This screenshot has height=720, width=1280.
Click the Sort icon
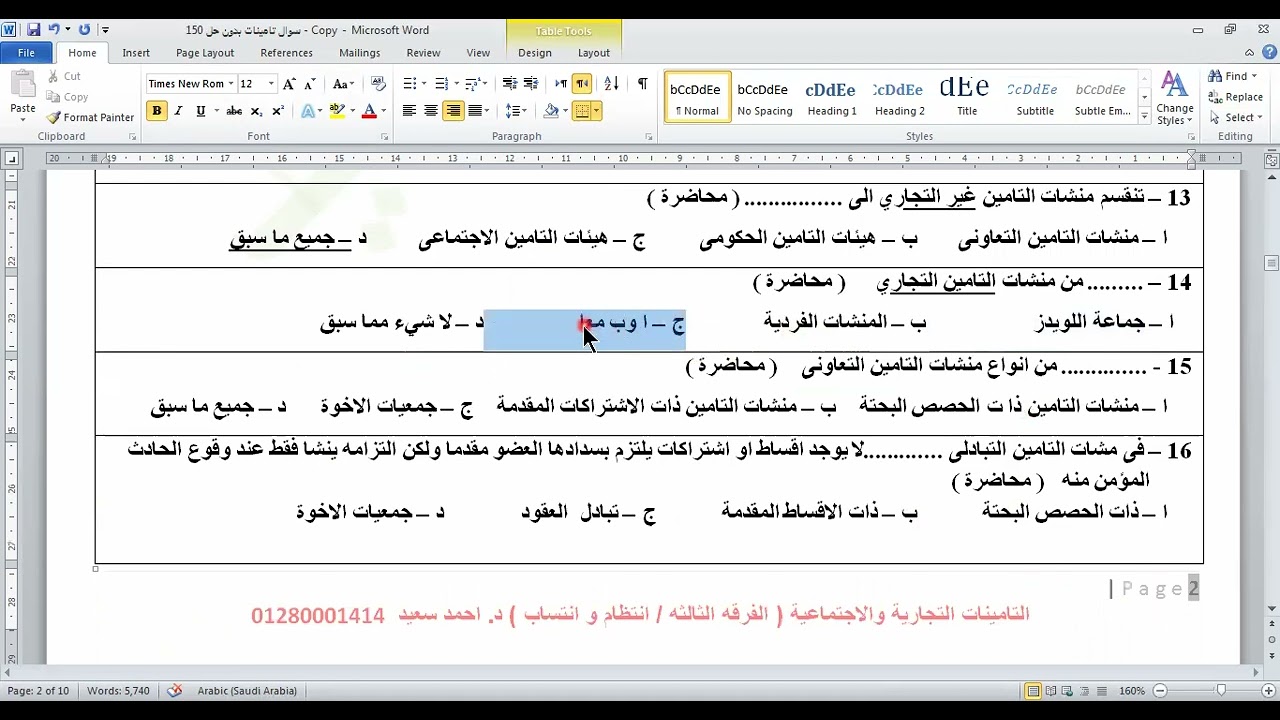(612, 84)
